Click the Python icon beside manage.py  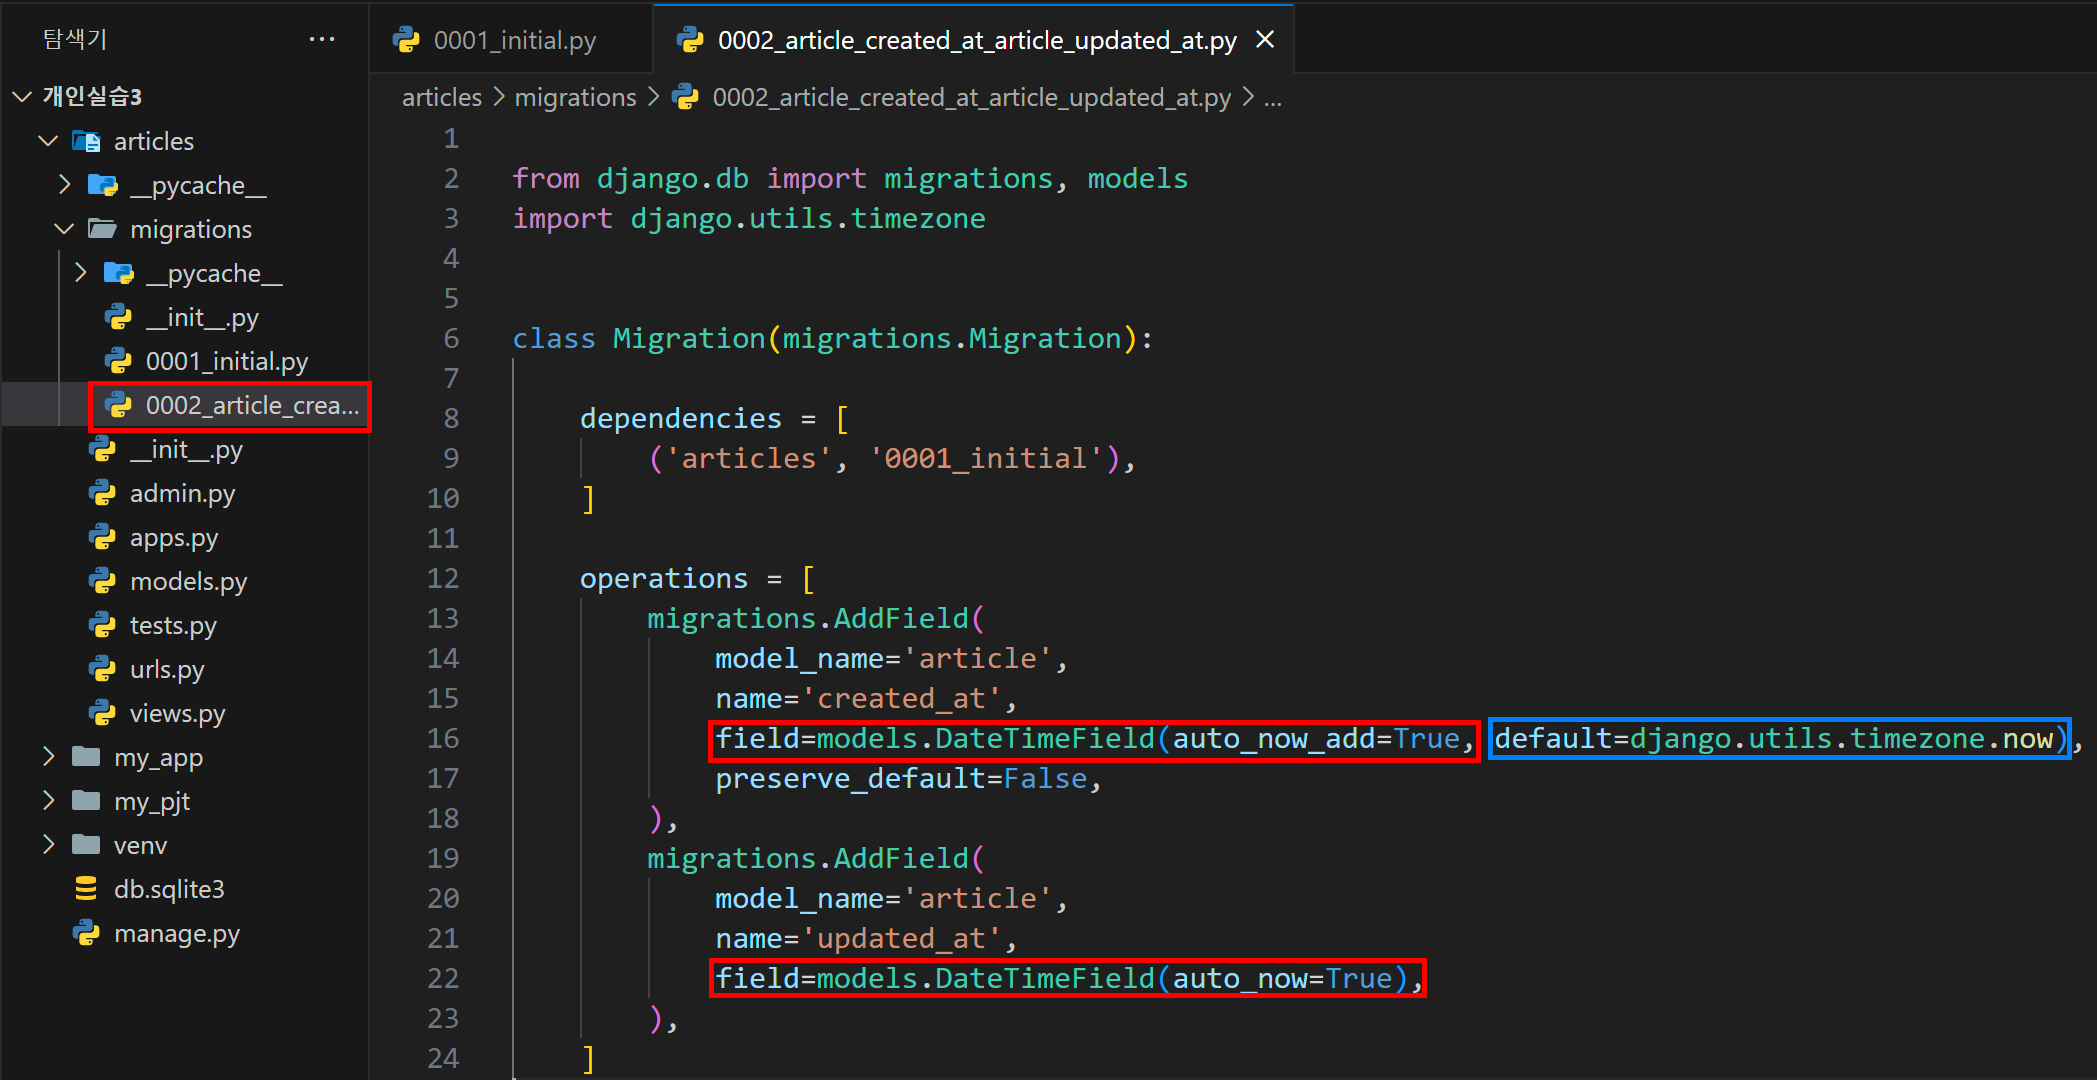click(x=87, y=933)
